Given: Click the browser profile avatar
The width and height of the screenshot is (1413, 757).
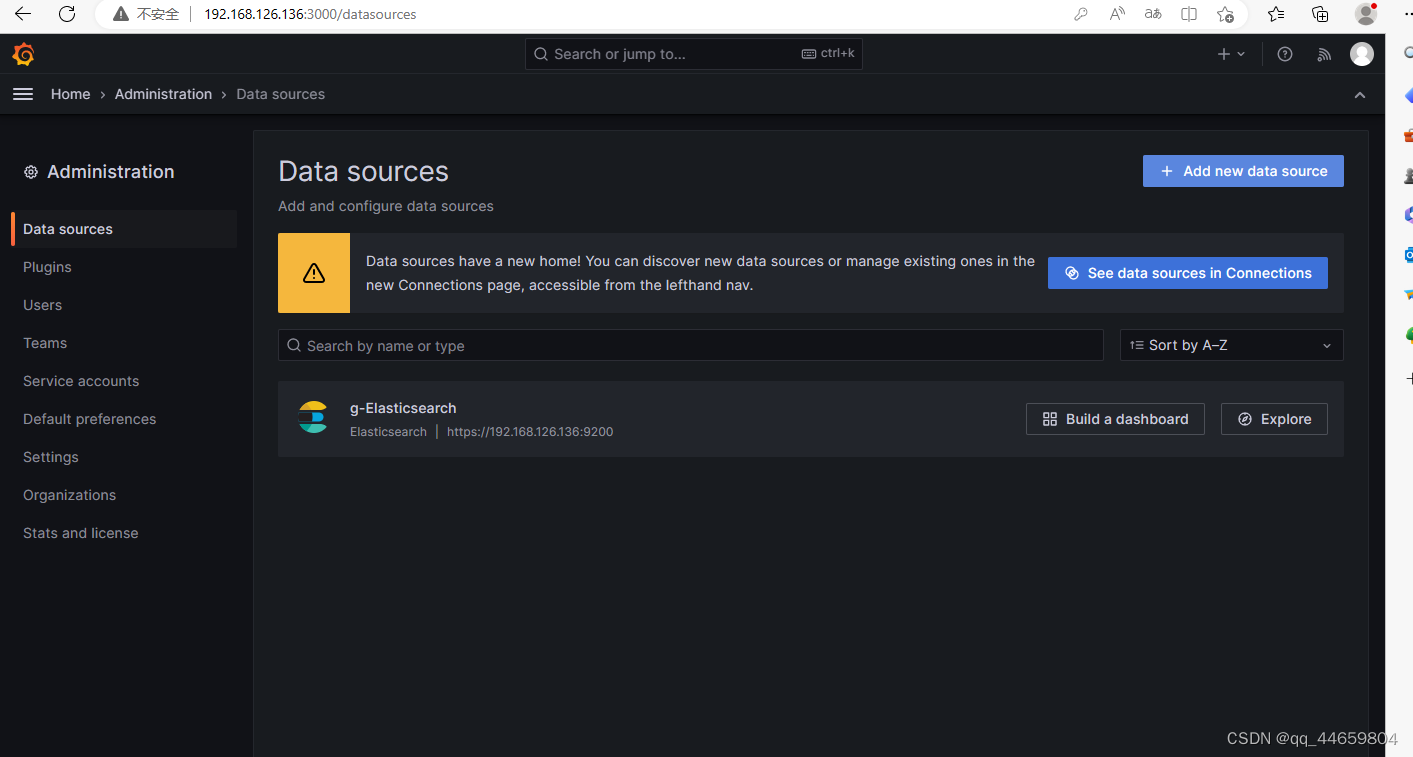Looking at the screenshot, I should [1367, 14].
